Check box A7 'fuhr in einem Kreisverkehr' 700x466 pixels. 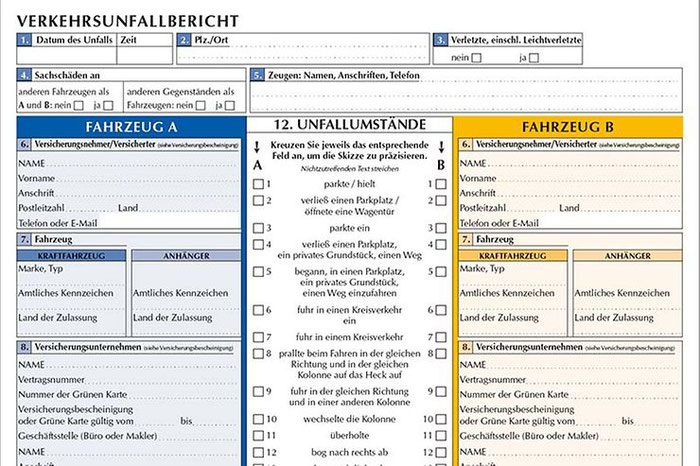point(258,337)
